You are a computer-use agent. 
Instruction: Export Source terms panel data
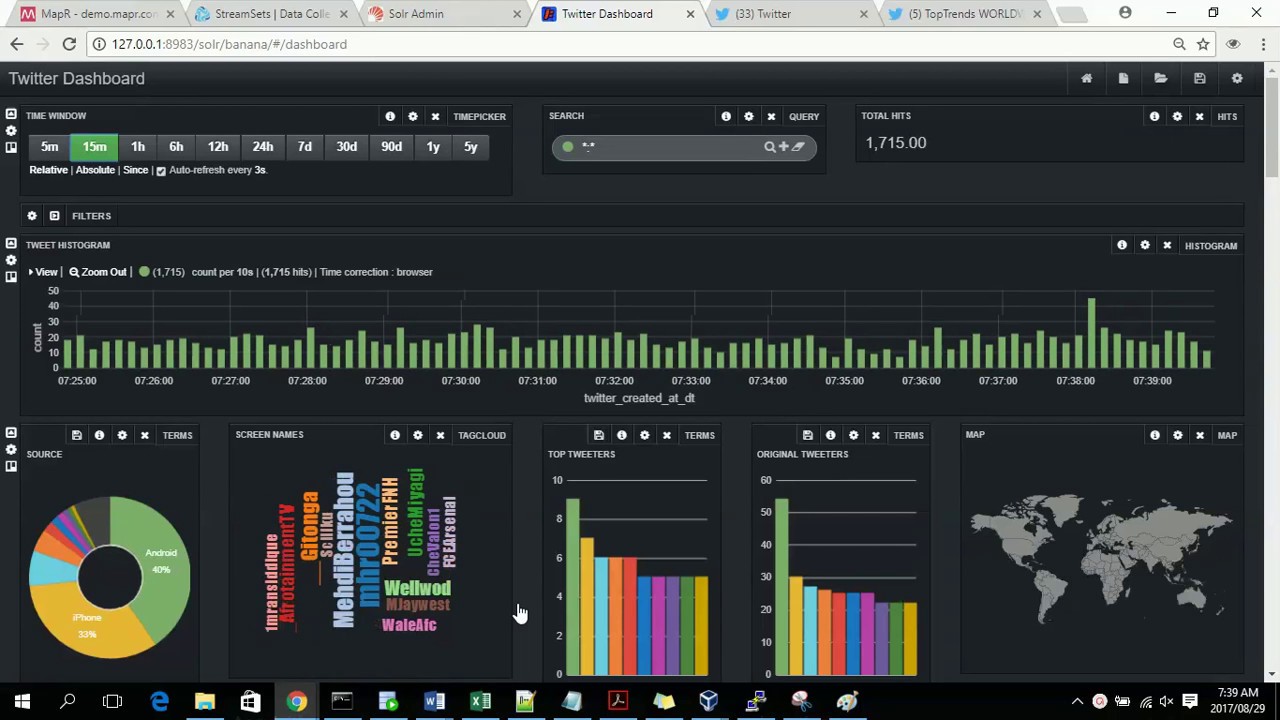(x=76, y=435)
